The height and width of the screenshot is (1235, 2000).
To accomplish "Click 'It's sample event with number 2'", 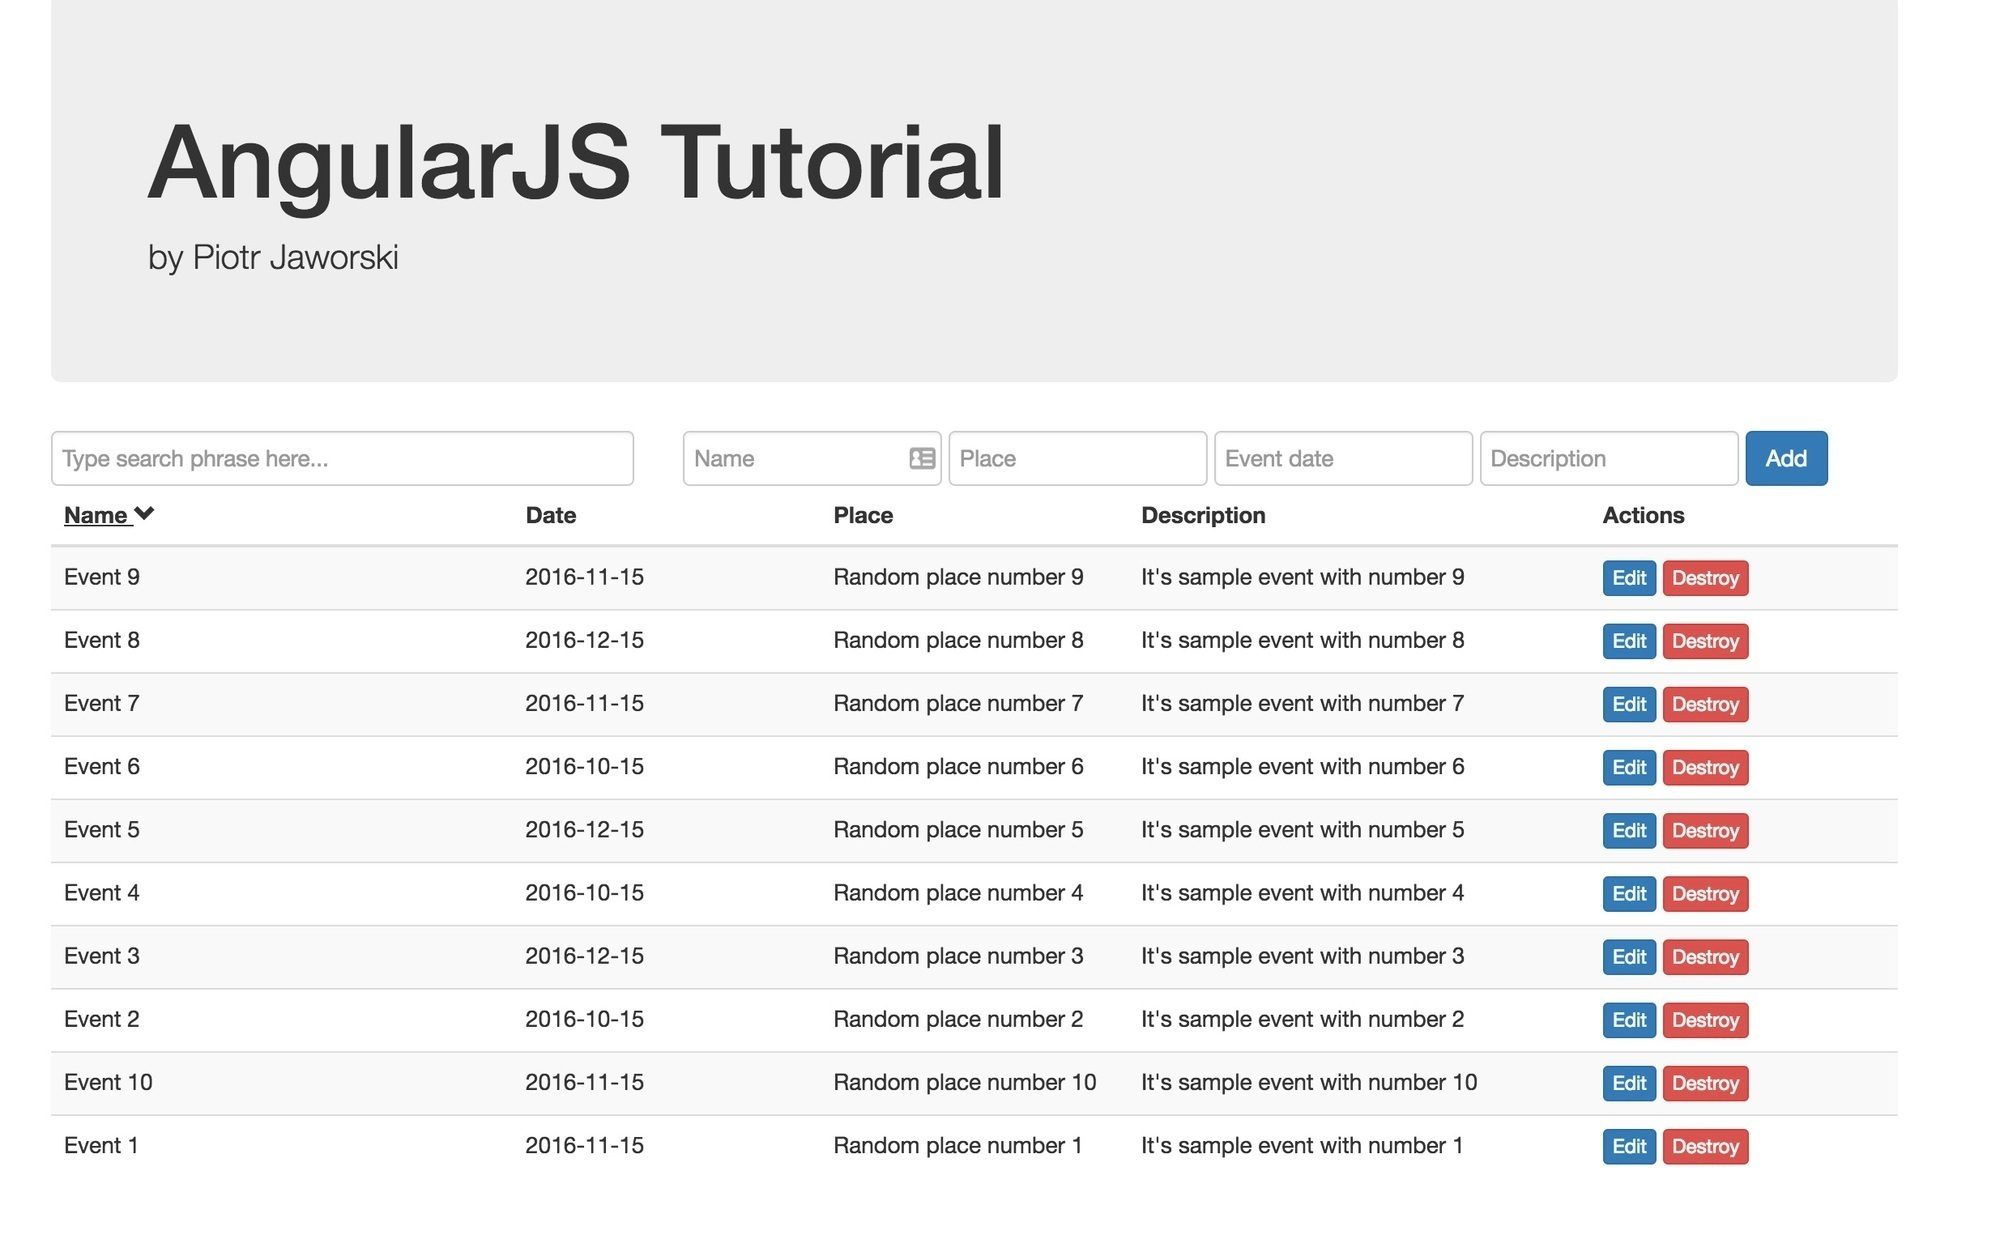I will pos(1302,1019).
